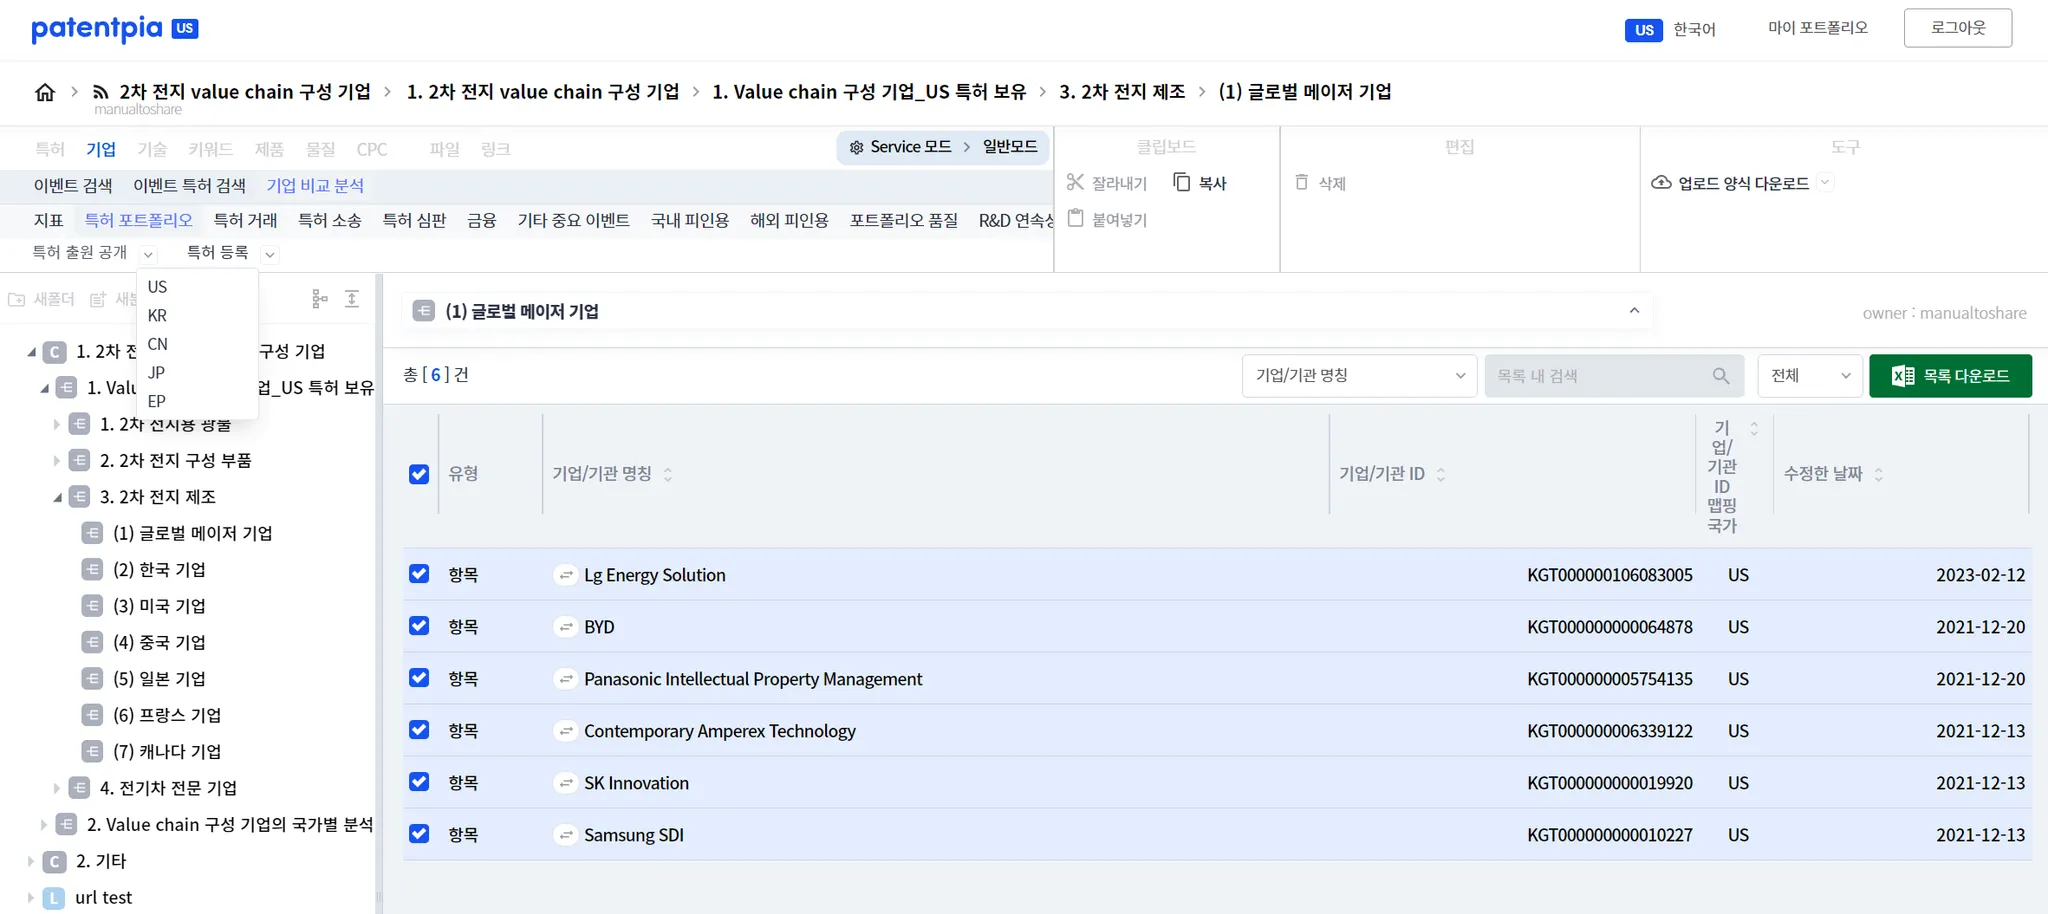
Task: Collapse the 3. 2차 전지 제조 node
Action: click(57, 497)
